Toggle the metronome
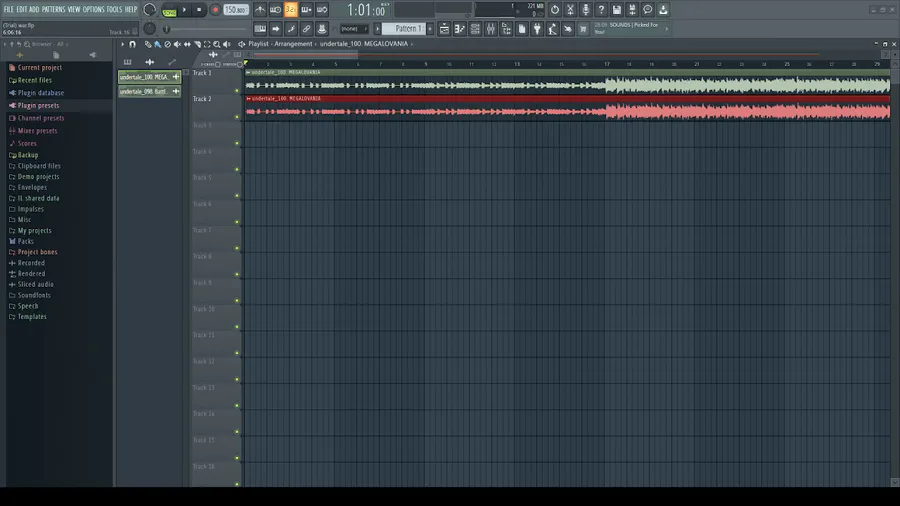 point(260,10)
